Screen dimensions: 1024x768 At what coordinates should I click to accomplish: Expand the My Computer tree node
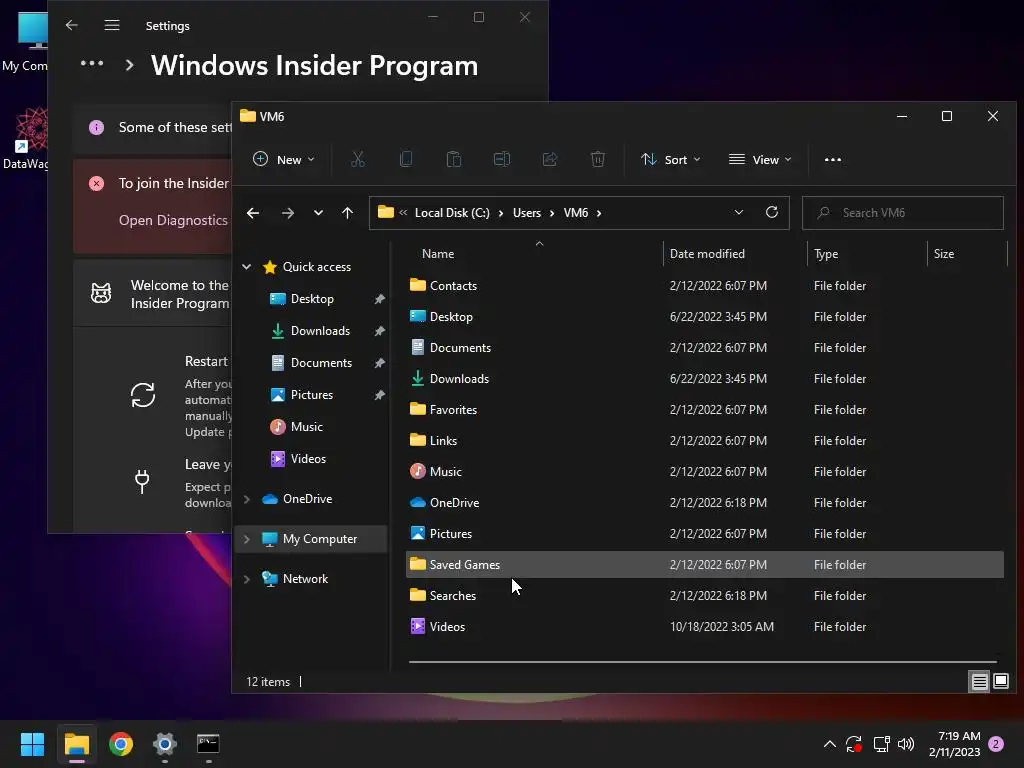[247, 539]
